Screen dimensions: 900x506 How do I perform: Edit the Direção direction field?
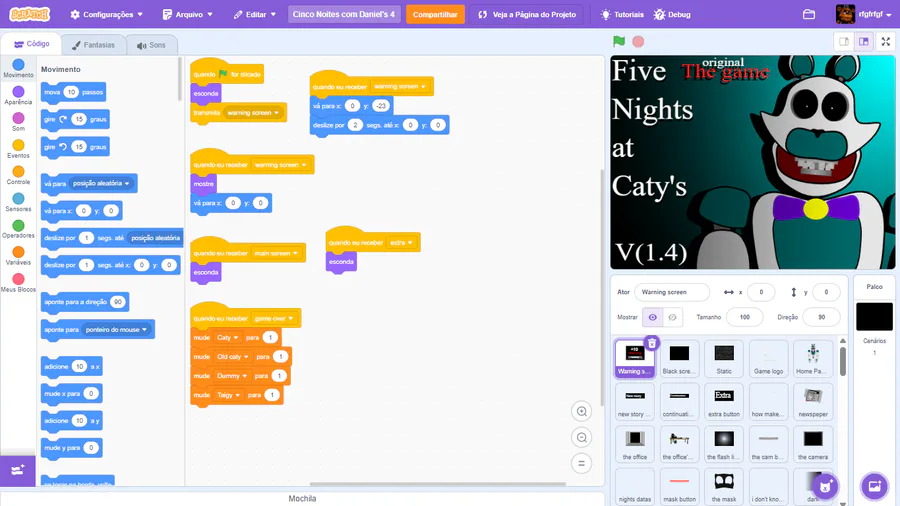[x=821, y=317]
